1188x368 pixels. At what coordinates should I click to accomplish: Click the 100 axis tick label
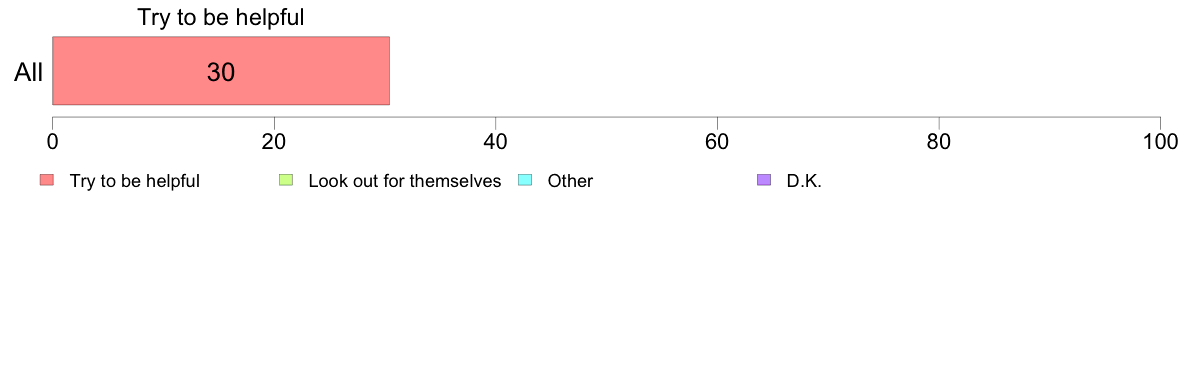[x=1160, y=142]
